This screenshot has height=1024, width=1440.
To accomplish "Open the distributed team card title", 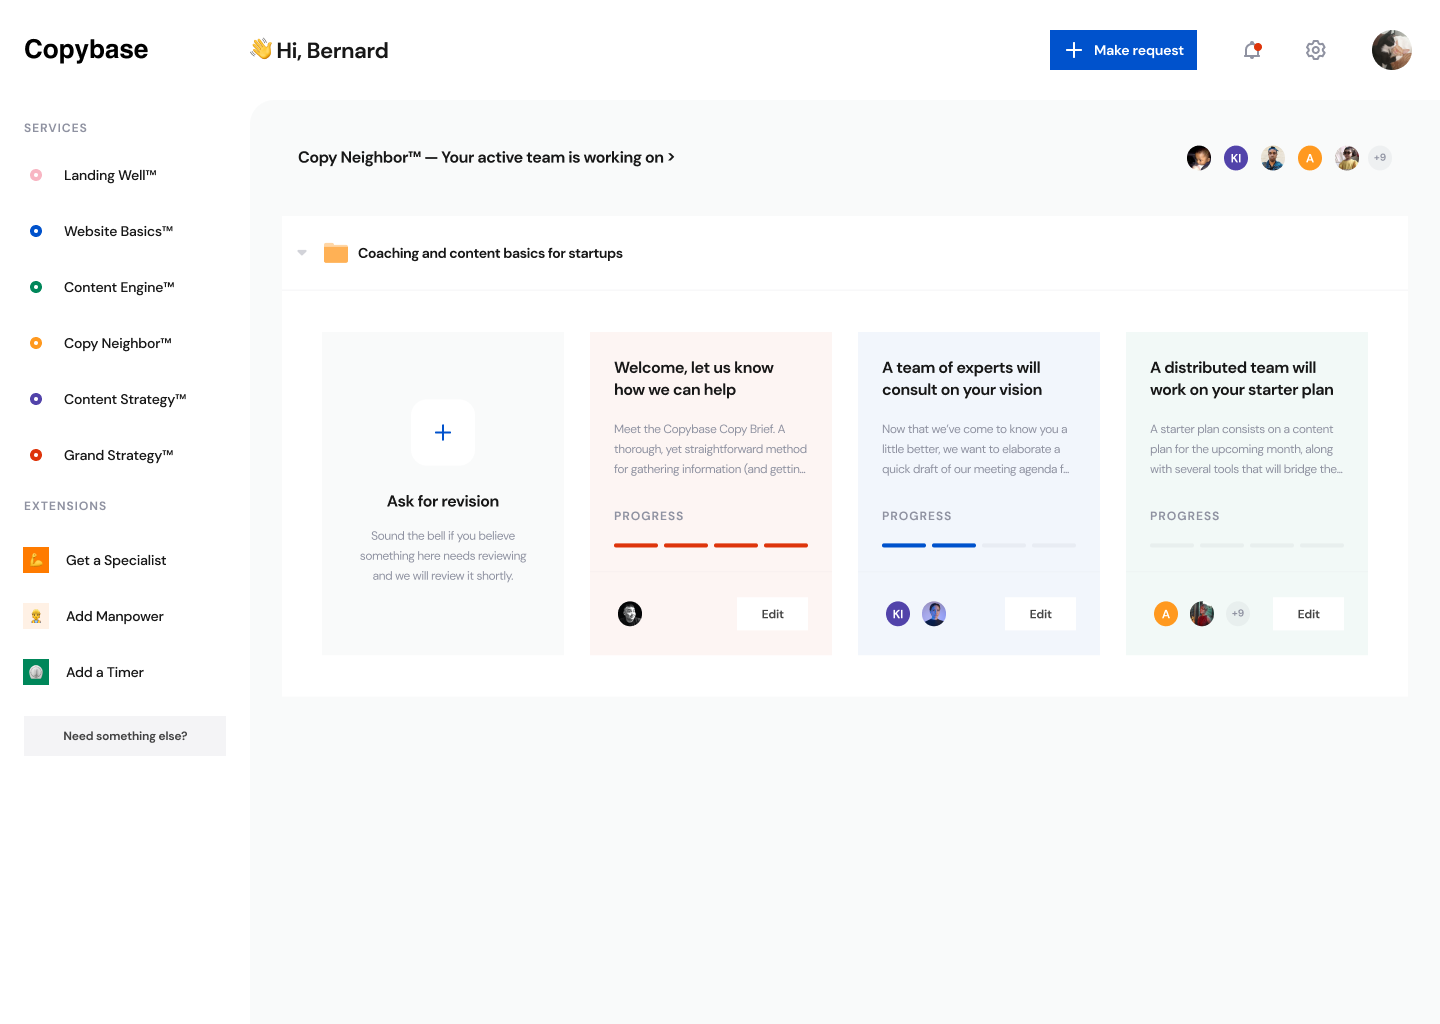I will point(1242,379).
